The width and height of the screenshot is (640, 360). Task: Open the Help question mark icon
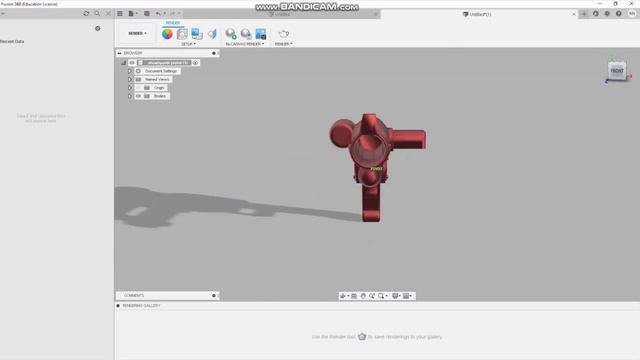[x=619, y=14]
